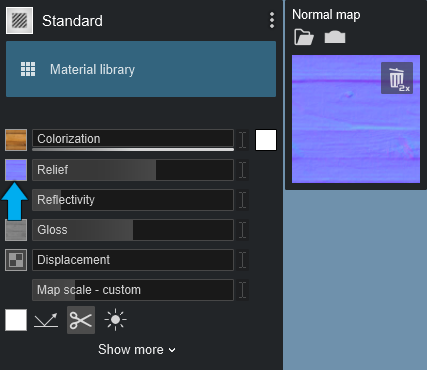
Task: Open the Material library
Action: coord(141,69)
